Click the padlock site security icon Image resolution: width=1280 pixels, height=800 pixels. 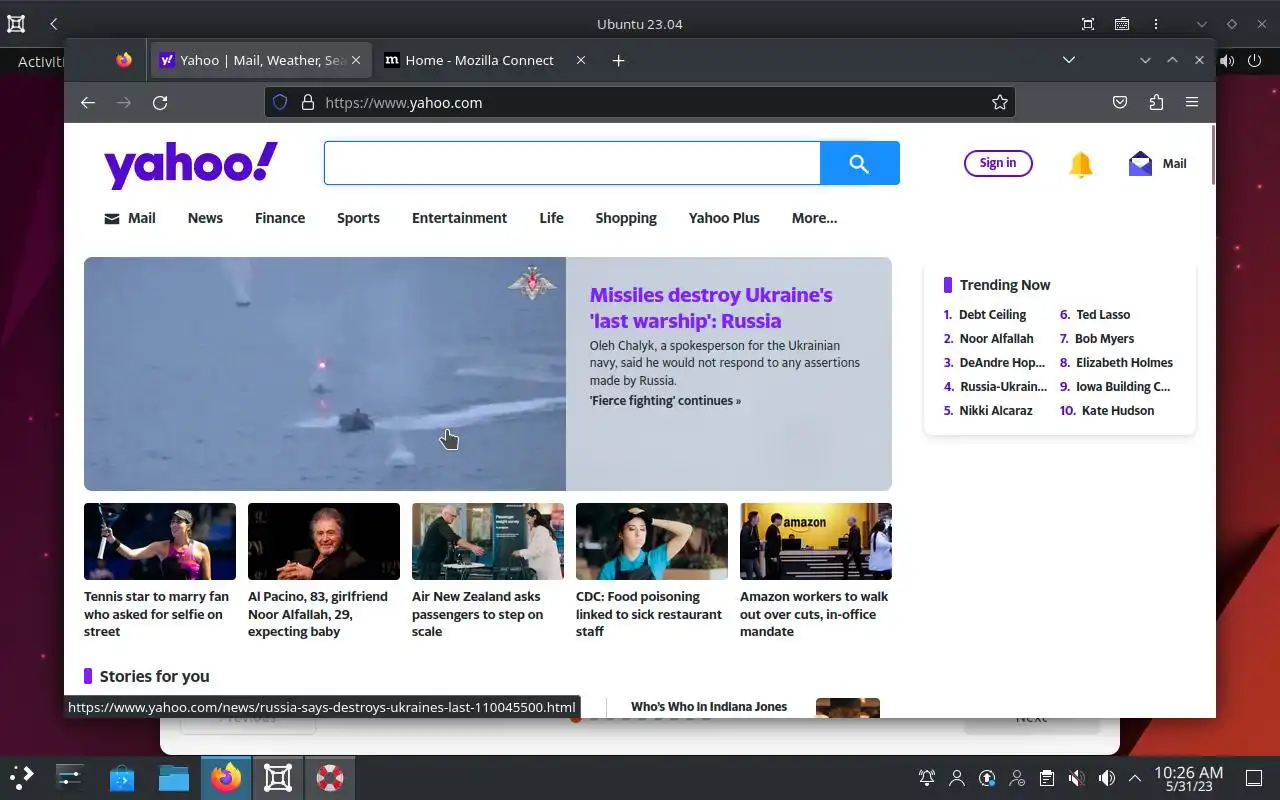(308, 102)
